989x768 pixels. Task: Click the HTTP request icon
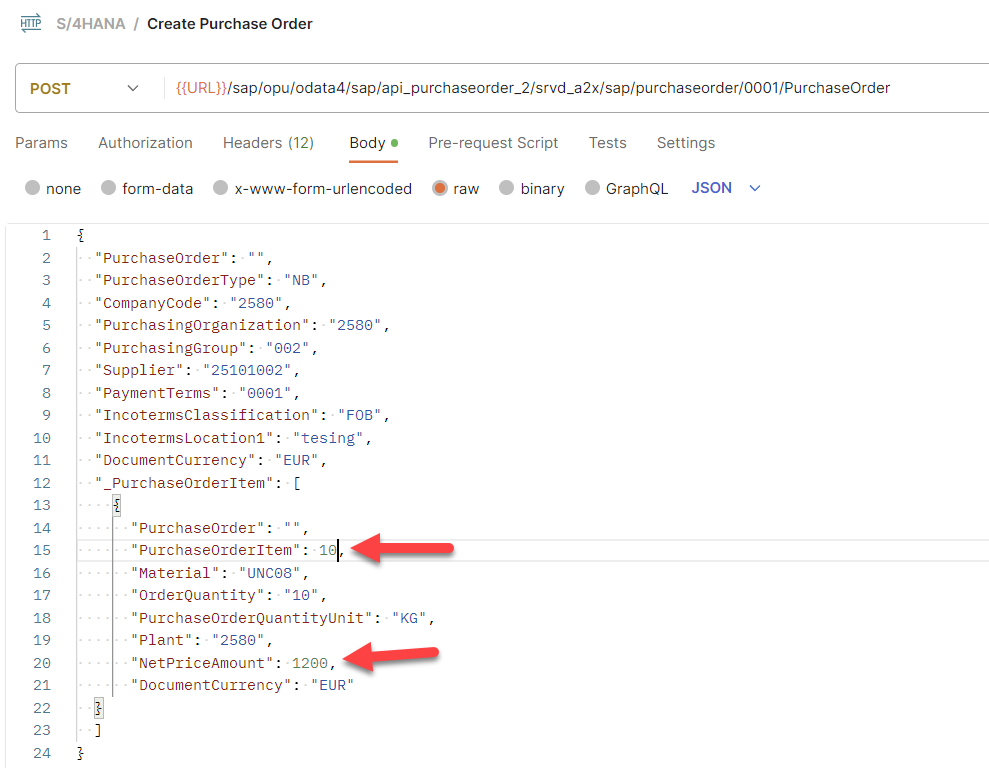(30, 23)
